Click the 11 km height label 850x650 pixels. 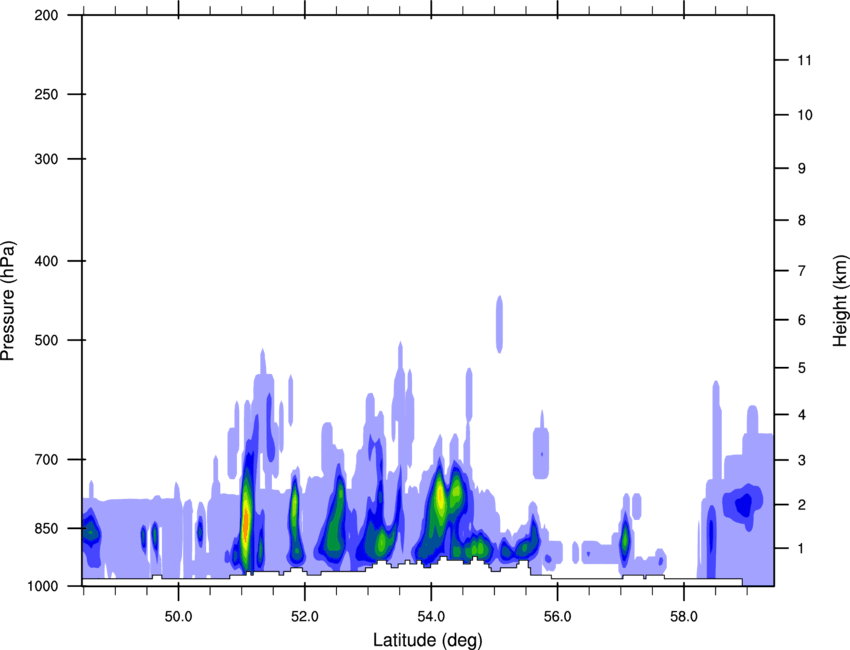click(804, 60)
